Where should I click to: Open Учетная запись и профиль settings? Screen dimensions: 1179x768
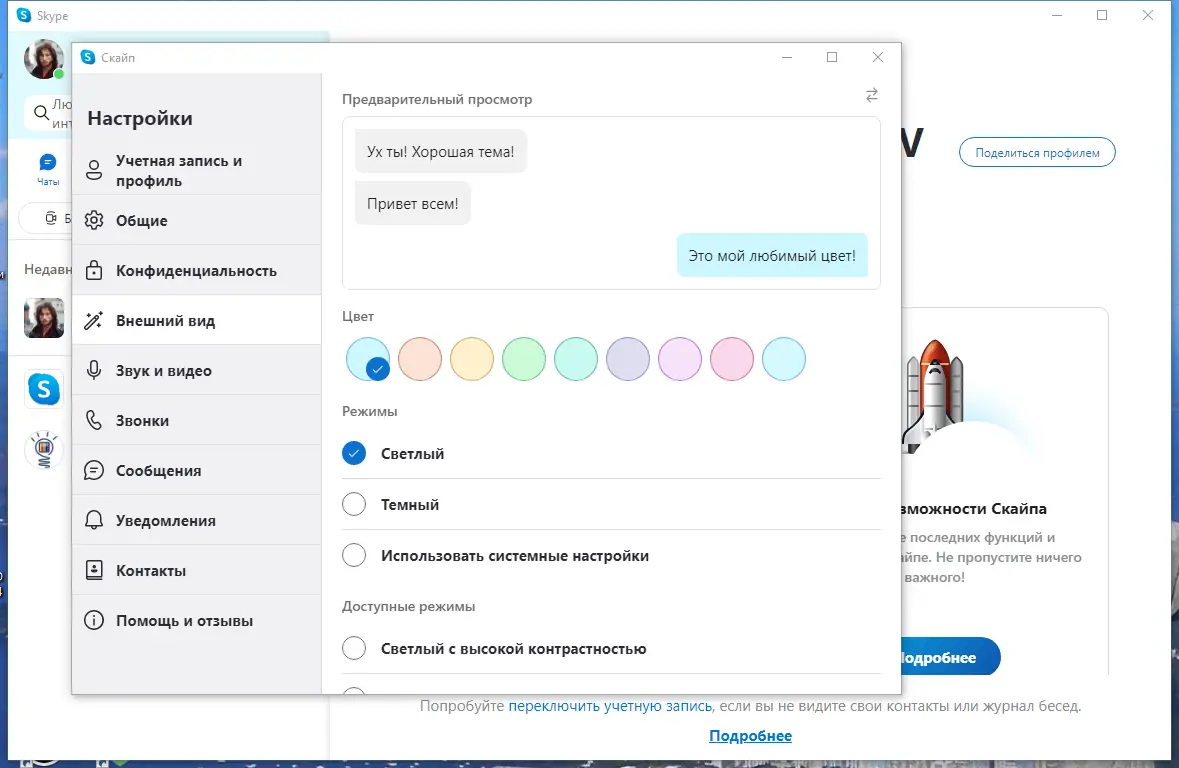click(197, 170)
